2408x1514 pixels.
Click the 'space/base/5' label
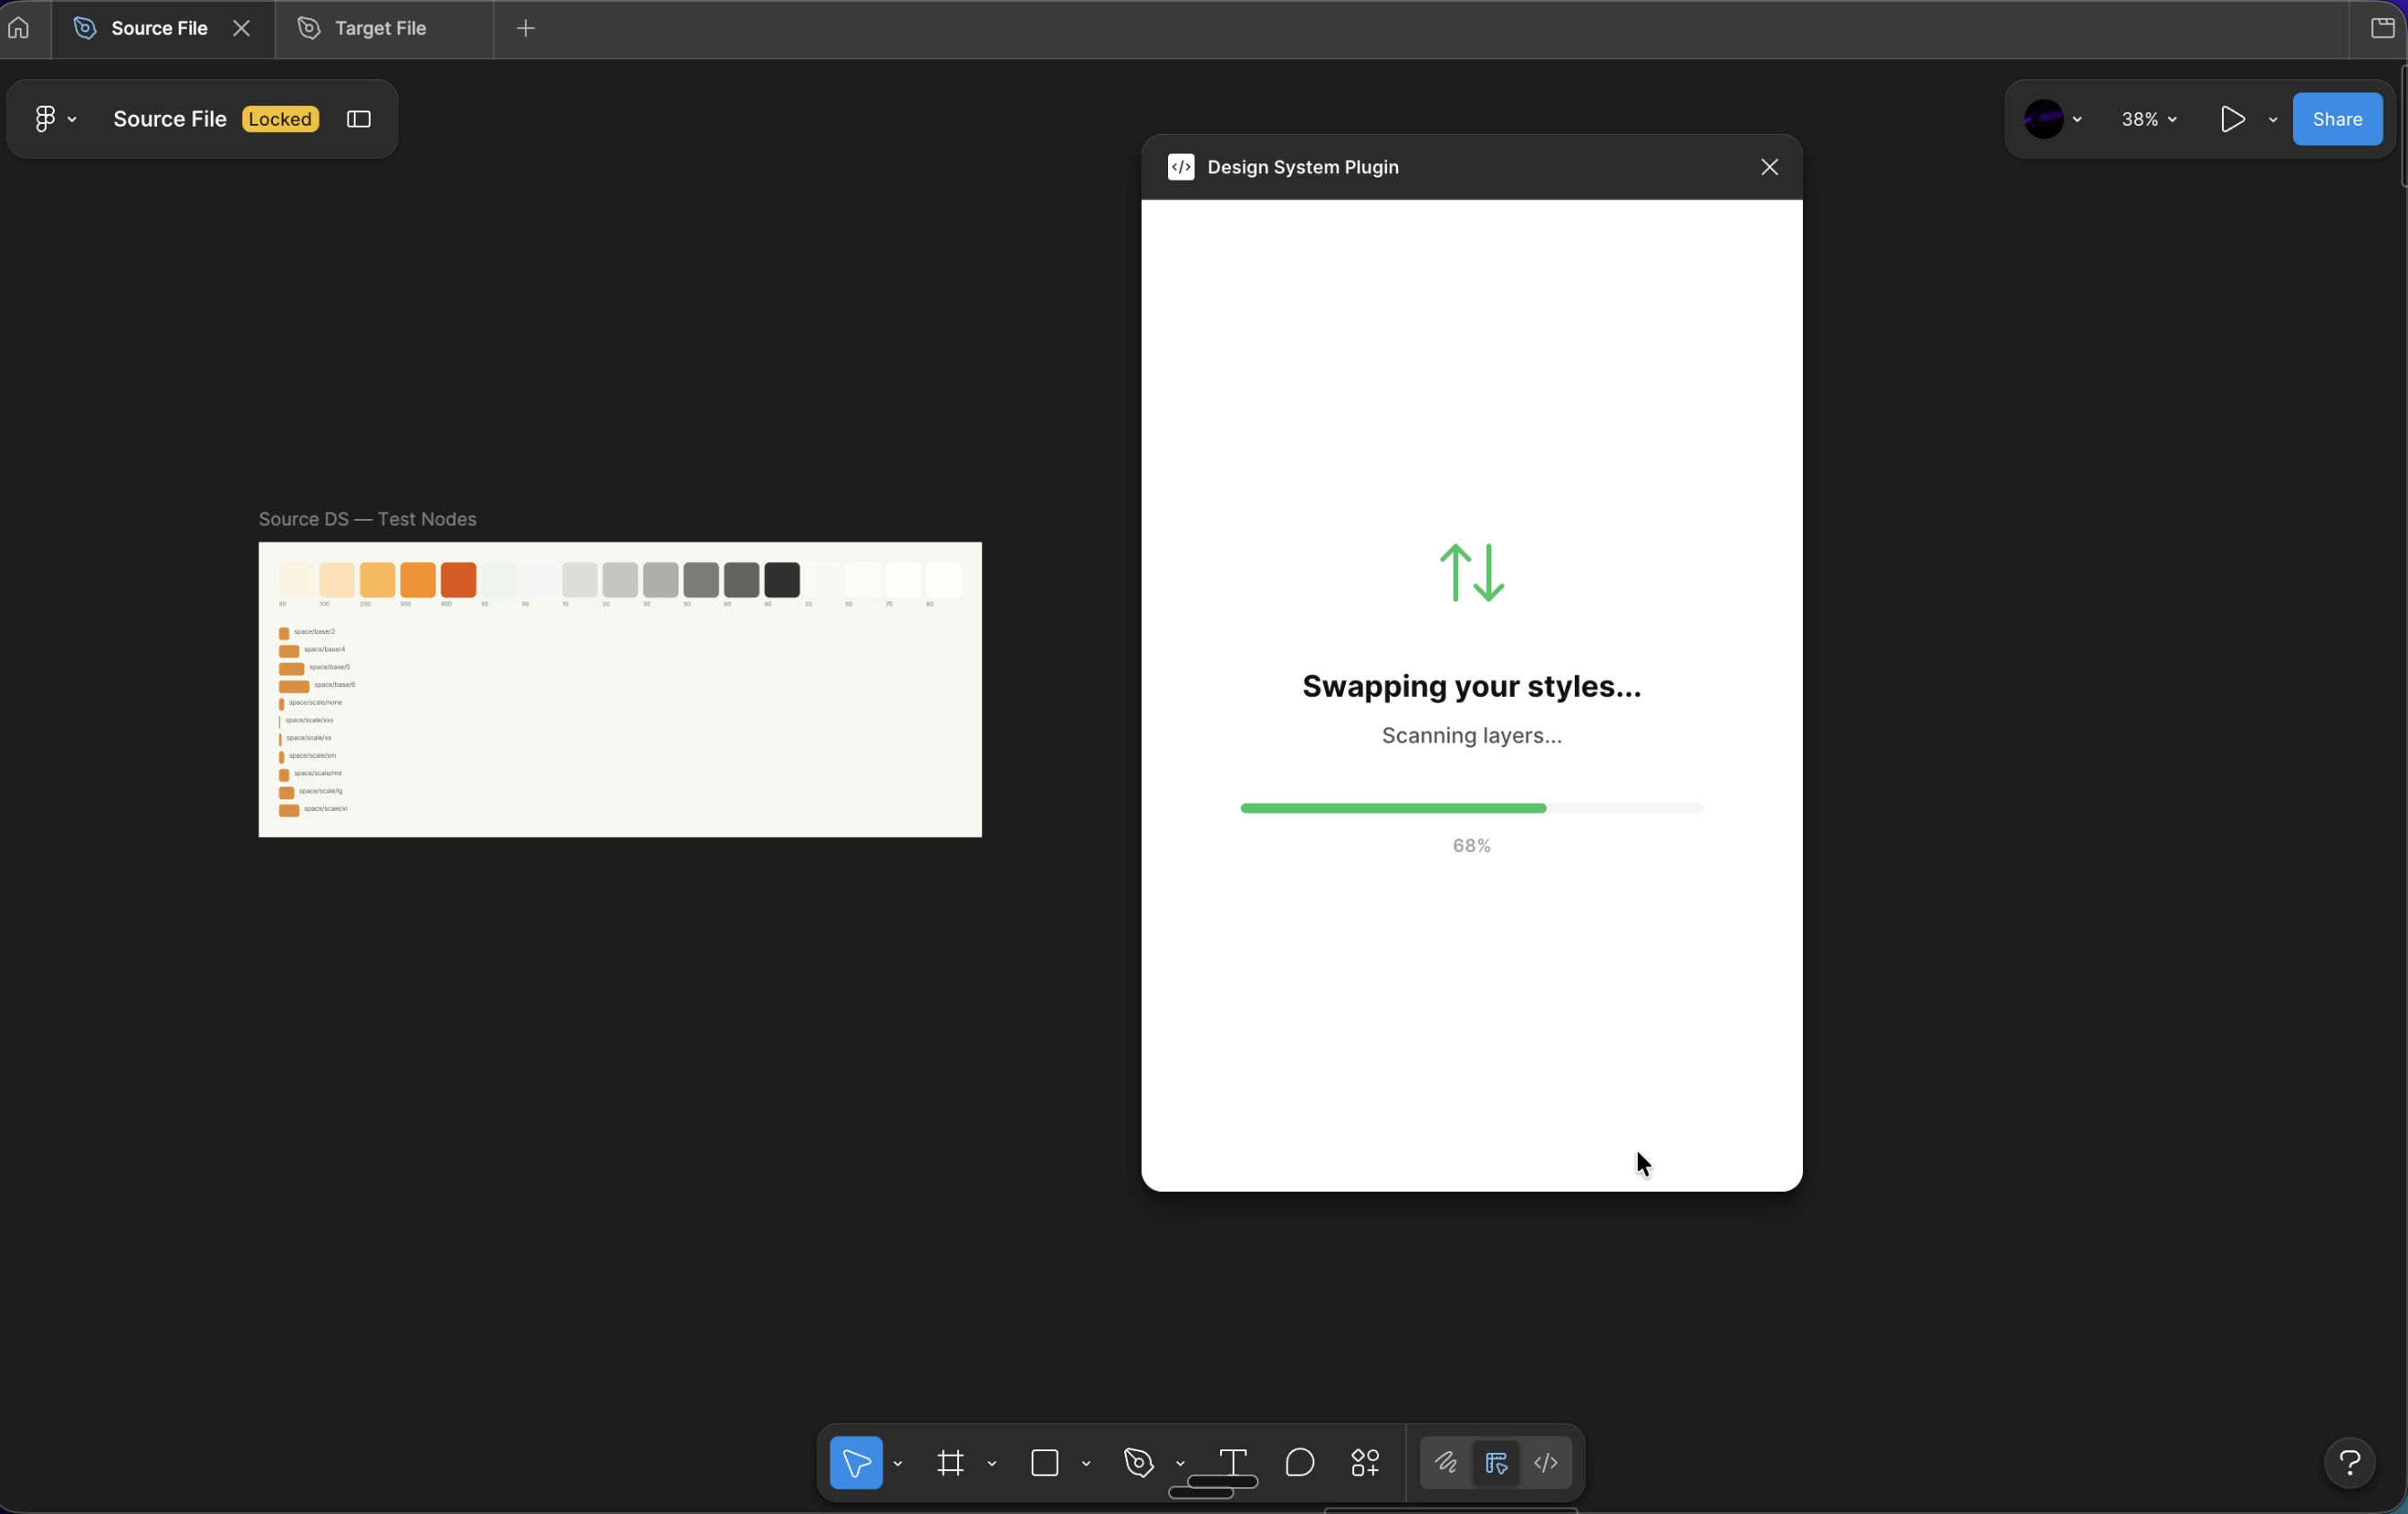coord(330,667)
